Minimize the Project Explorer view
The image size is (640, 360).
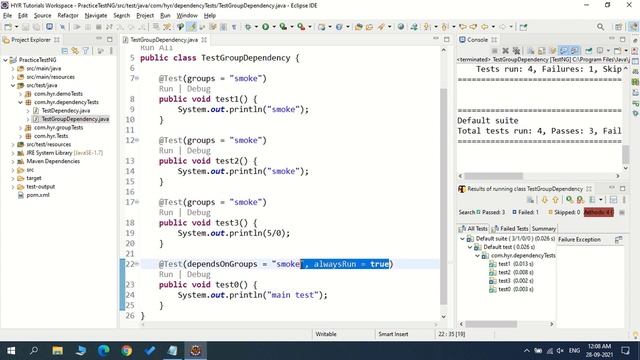99,40
